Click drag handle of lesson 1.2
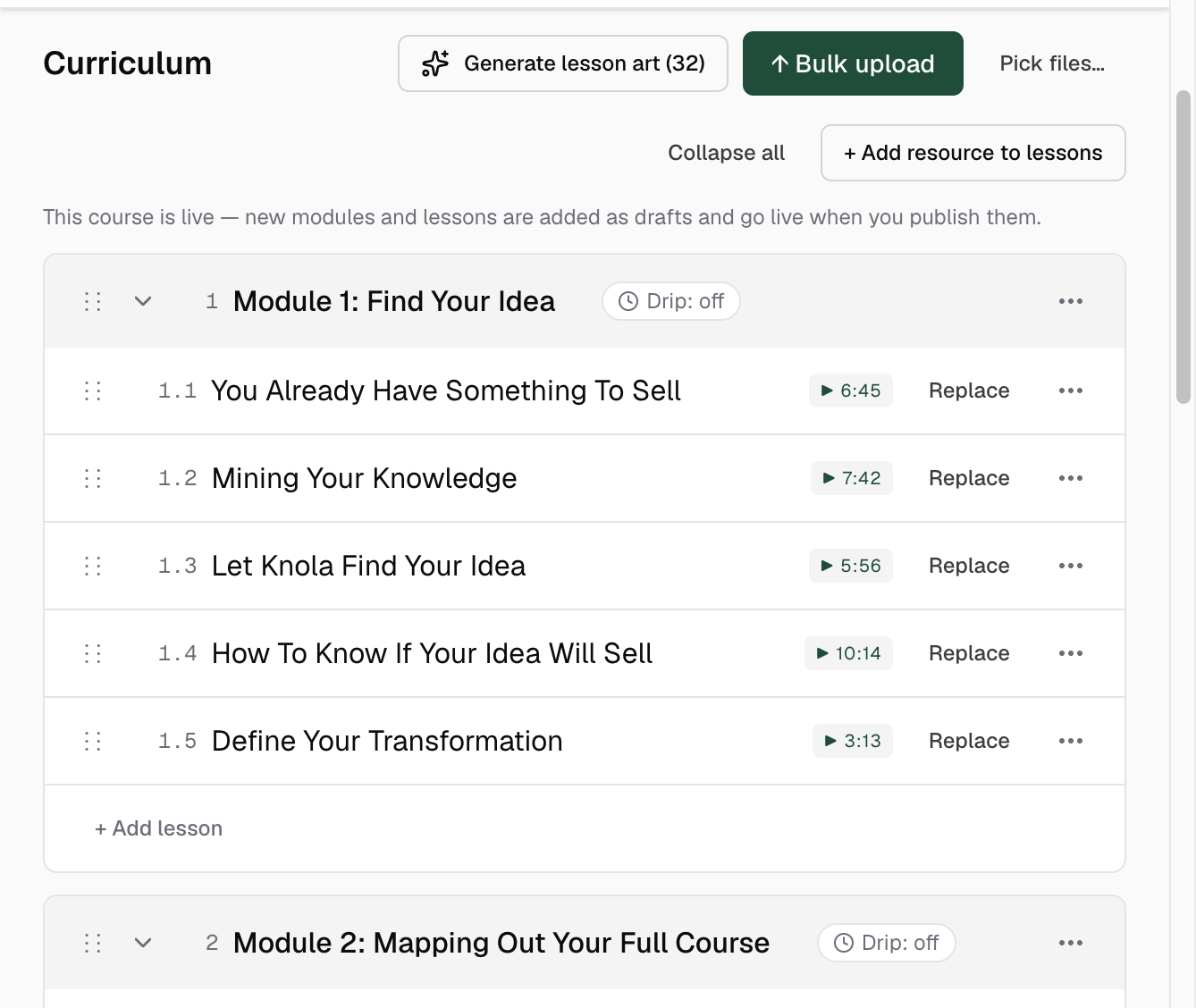1196x1008 pixels. pyautogui.click(x=92, y=478)
